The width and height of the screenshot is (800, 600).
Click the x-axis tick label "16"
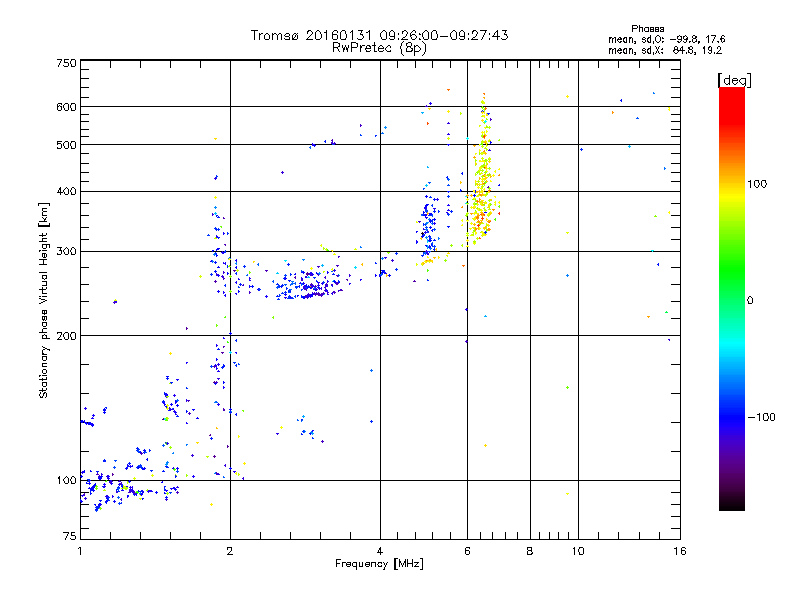(680, 551)
